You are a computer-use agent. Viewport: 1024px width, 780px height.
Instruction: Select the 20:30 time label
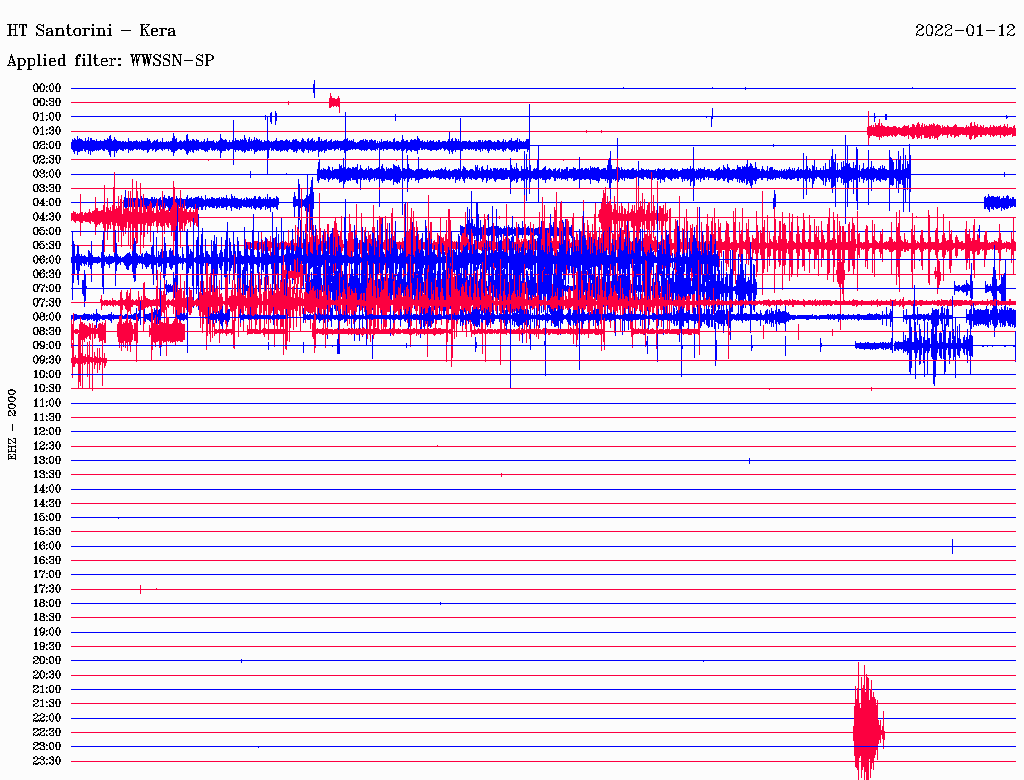tap(47, 675)
